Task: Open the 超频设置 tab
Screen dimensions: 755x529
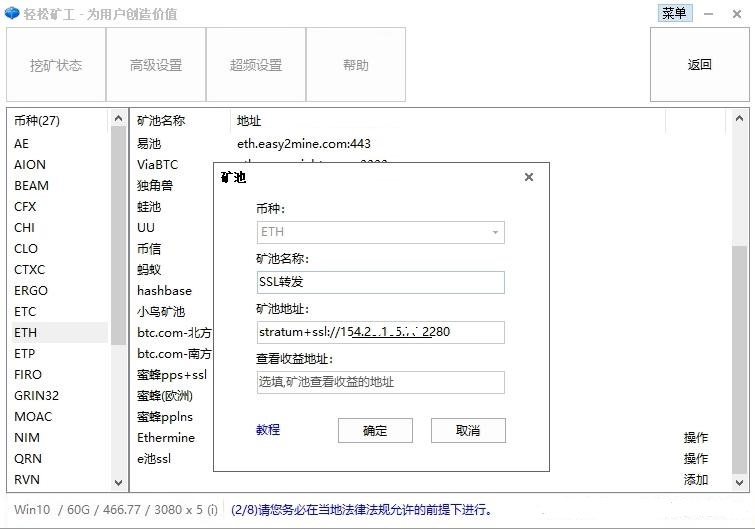Action: 256,65
